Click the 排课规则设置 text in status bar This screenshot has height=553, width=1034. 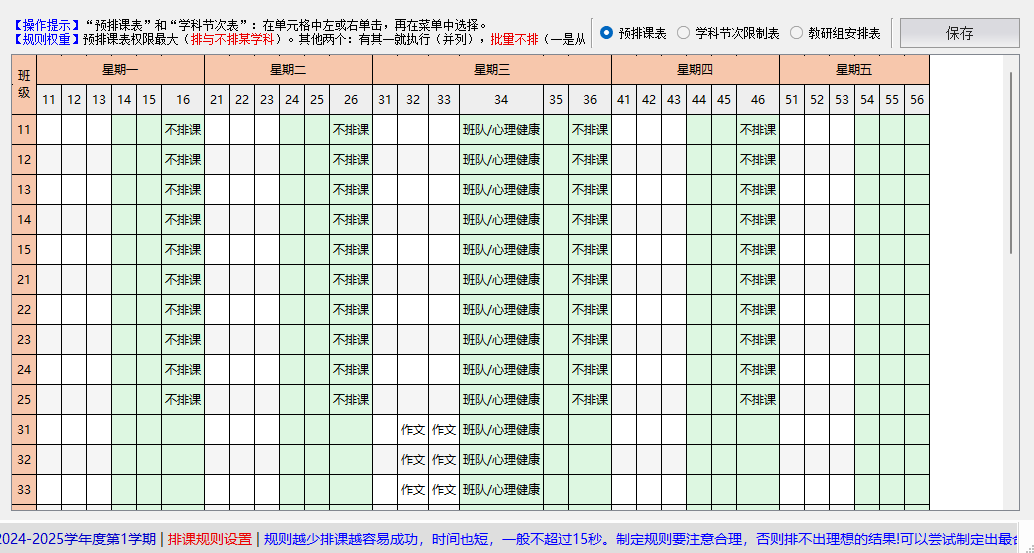coord(210,539)
